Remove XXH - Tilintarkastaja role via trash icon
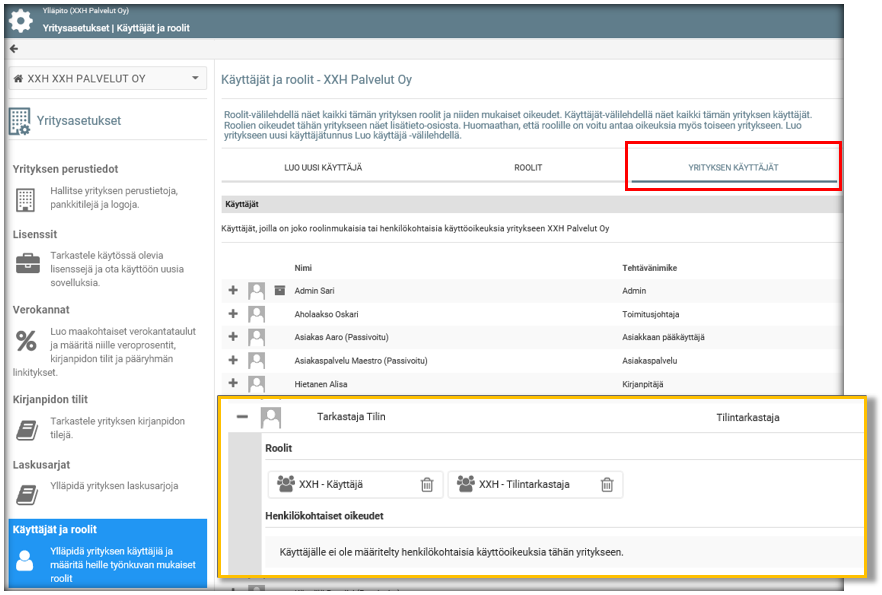The height and width of the screenshot is (595, 882). 607,484
